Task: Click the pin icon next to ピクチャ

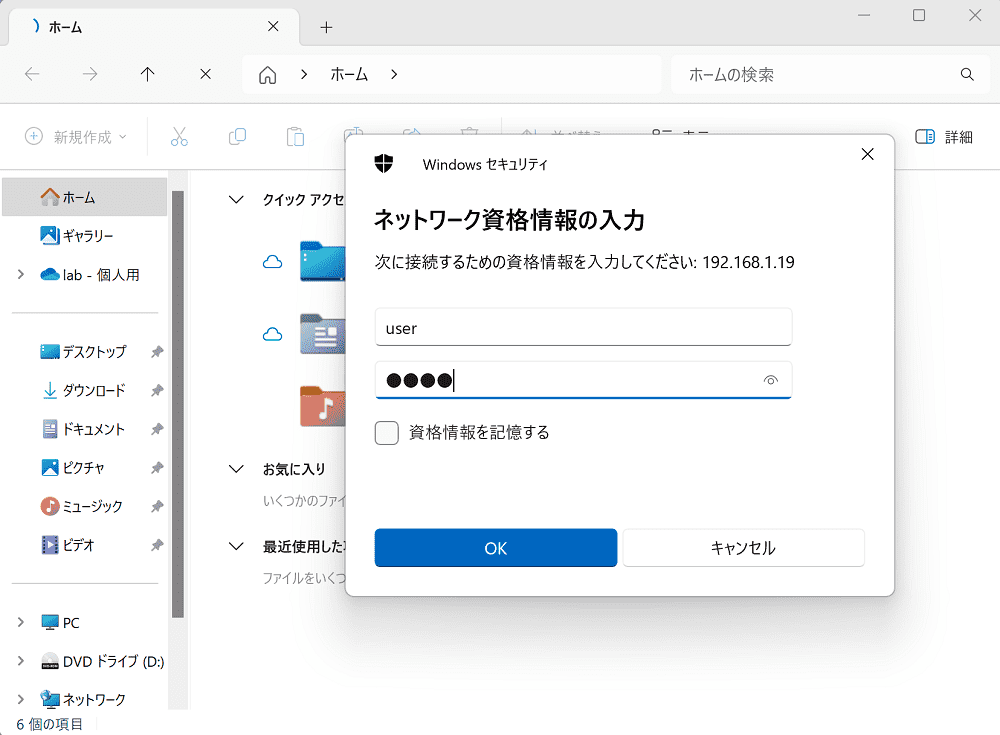Action: pyautogui.click(x=157, y=468)
